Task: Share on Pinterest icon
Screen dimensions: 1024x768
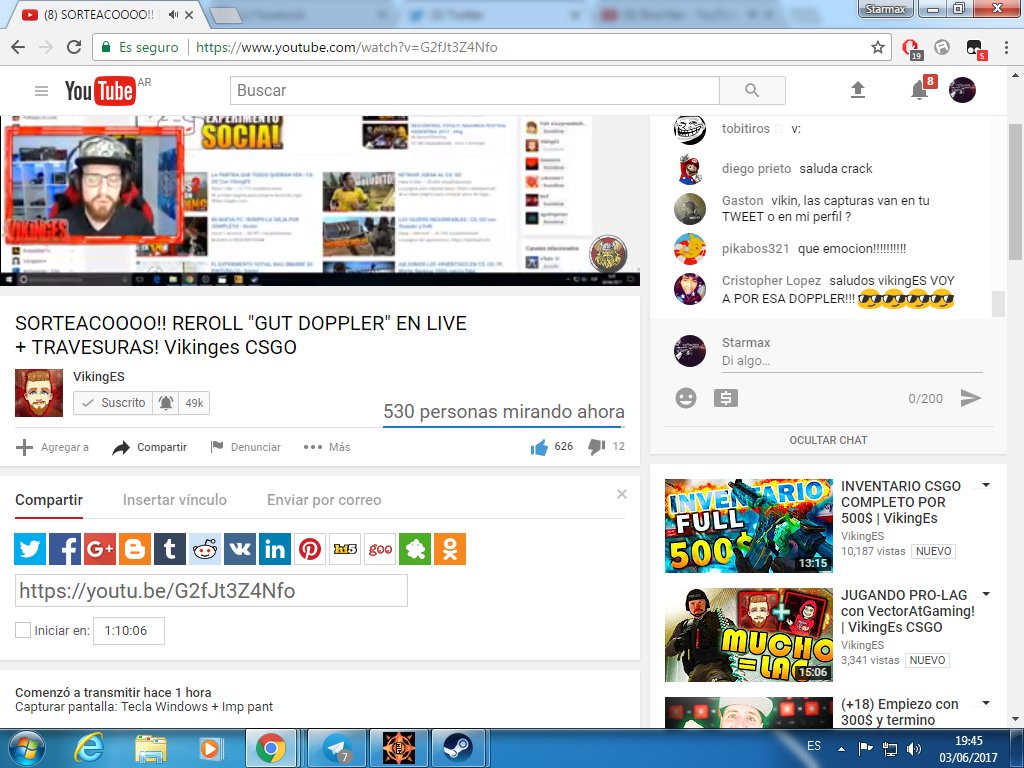Action: point(310,549)
